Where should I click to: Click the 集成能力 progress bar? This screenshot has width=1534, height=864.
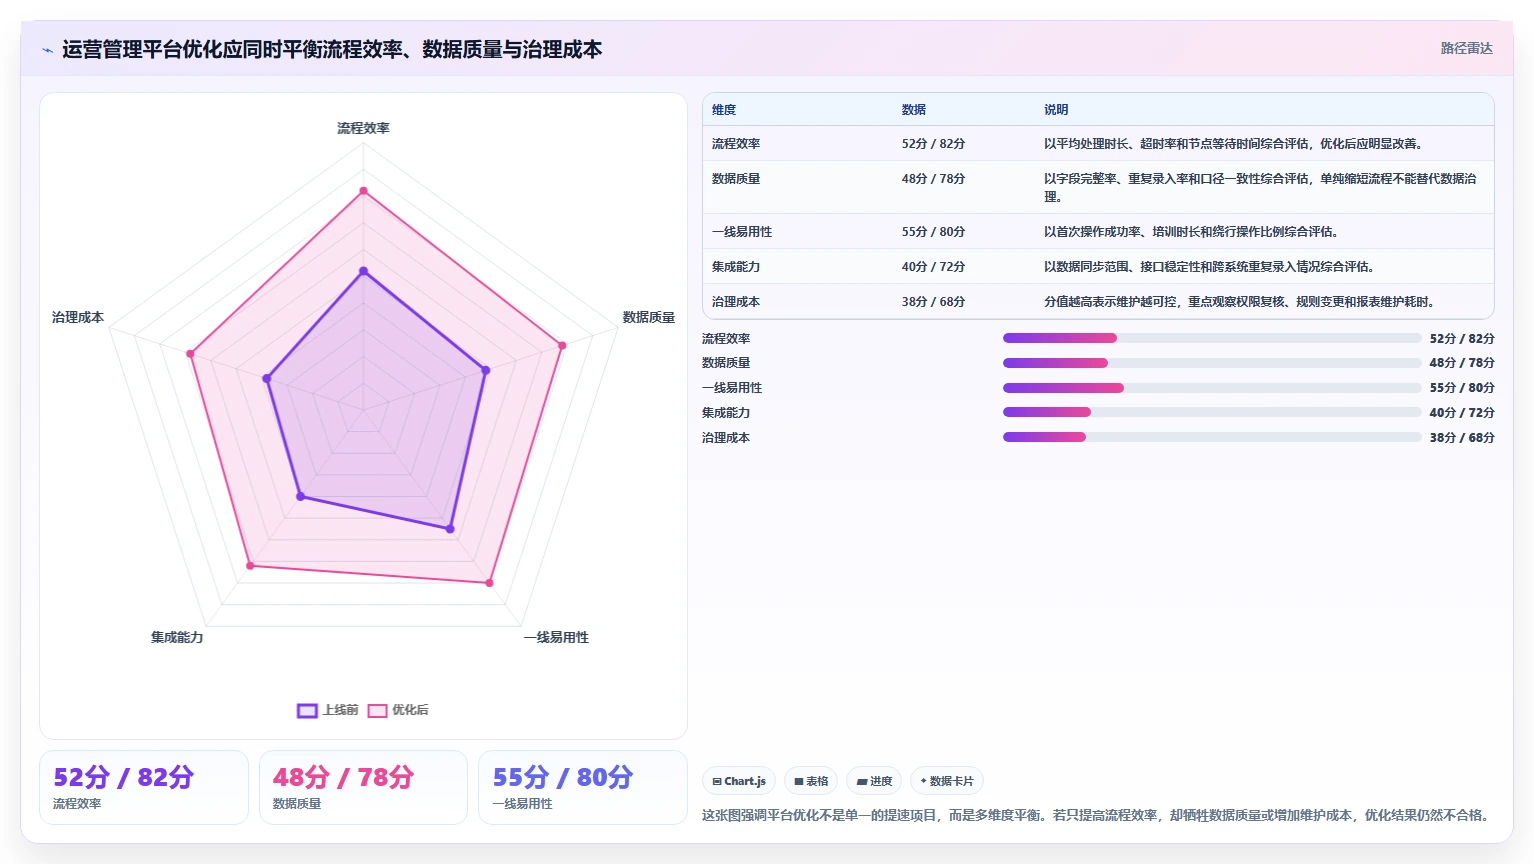[x=1212, y=412]
